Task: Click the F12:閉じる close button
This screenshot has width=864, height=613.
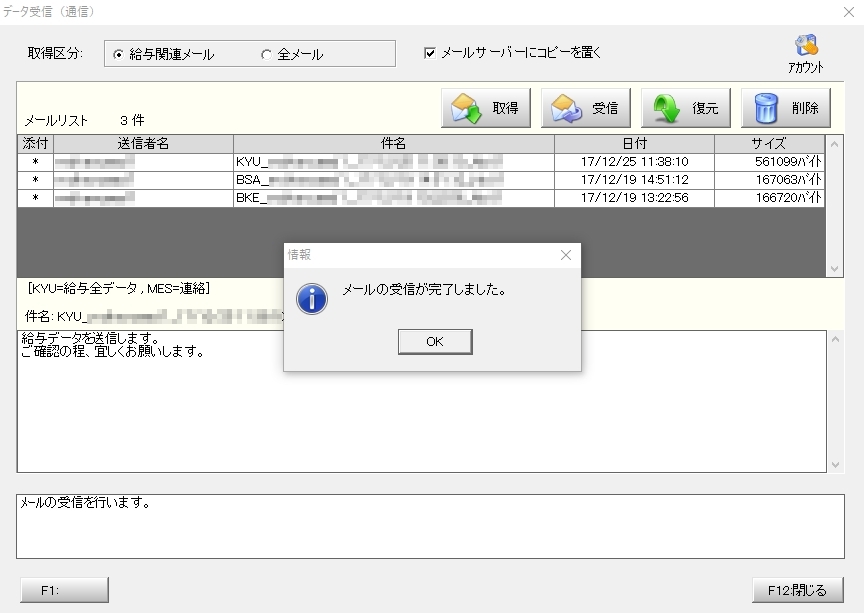Action: tap(797, 590)
